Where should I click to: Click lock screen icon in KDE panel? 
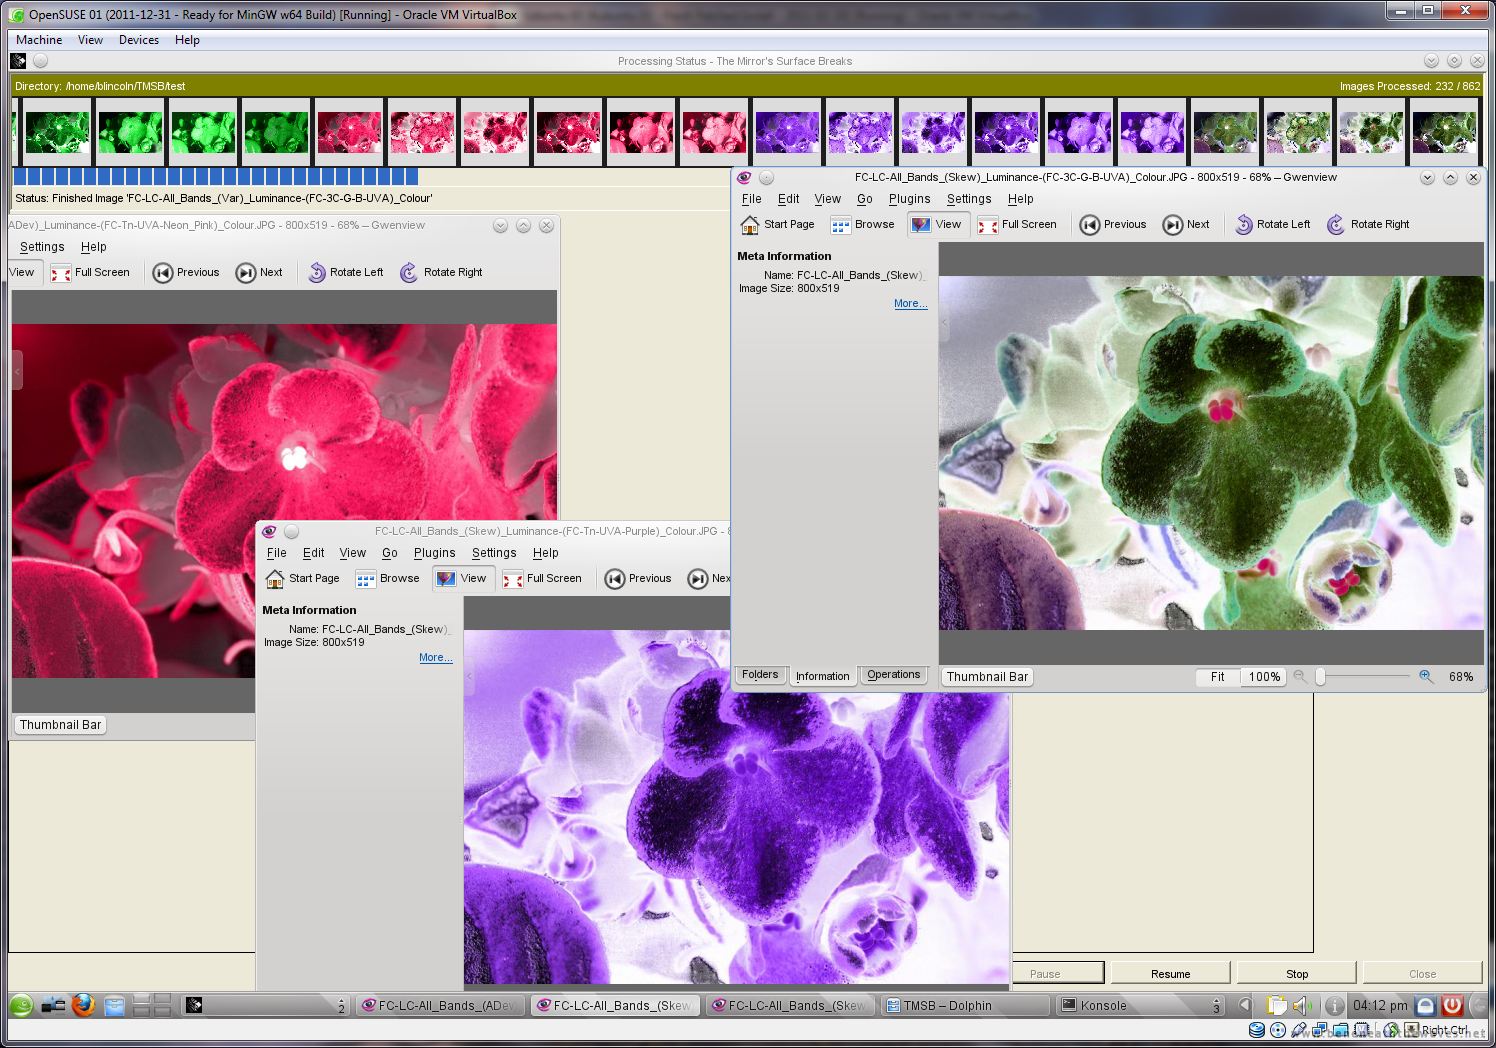(1426, 1006)
